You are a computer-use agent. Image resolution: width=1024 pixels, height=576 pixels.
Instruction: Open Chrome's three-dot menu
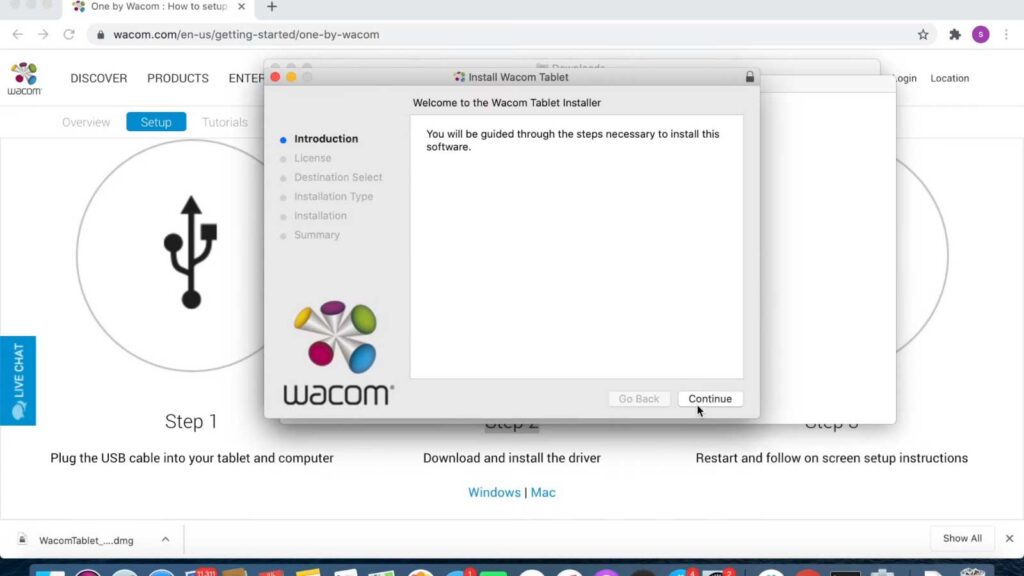pyautogui.click(x=1006, y=35)
